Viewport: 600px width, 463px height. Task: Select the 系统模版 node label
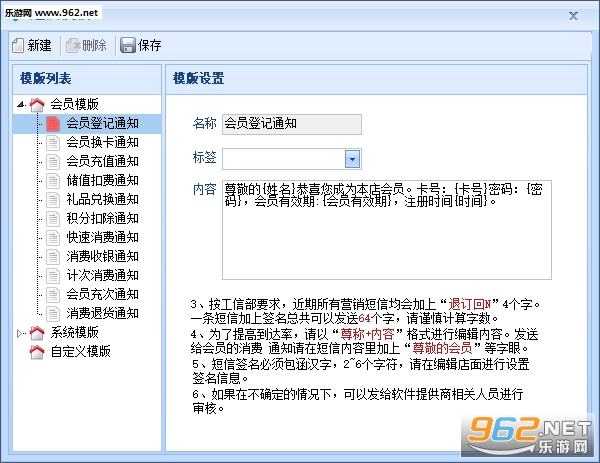pyautogui.click(x=75, y=333)
